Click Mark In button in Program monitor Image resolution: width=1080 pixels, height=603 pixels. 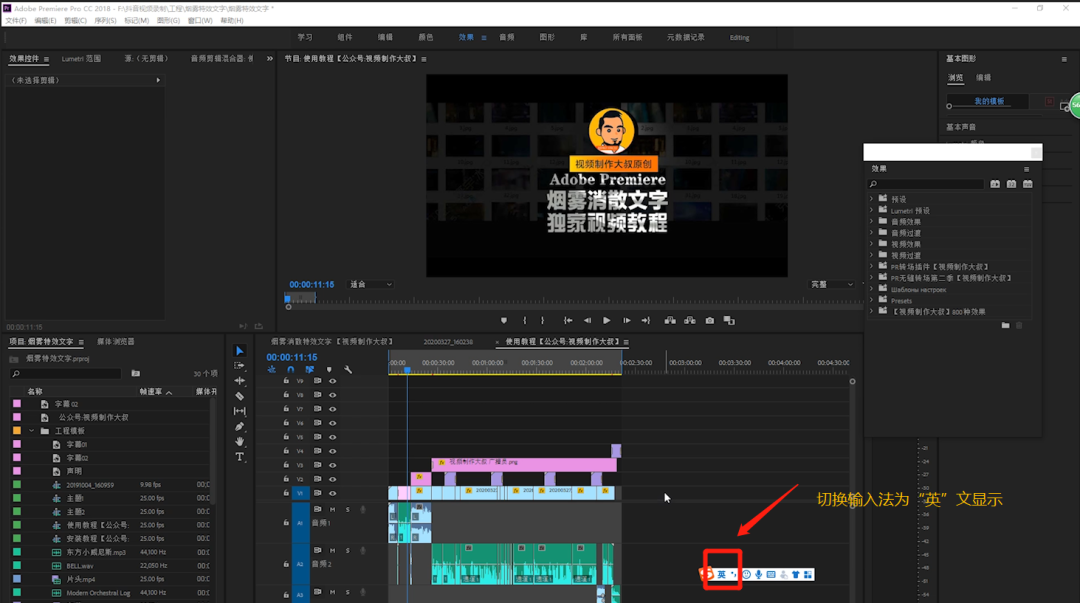coord(525,320)
